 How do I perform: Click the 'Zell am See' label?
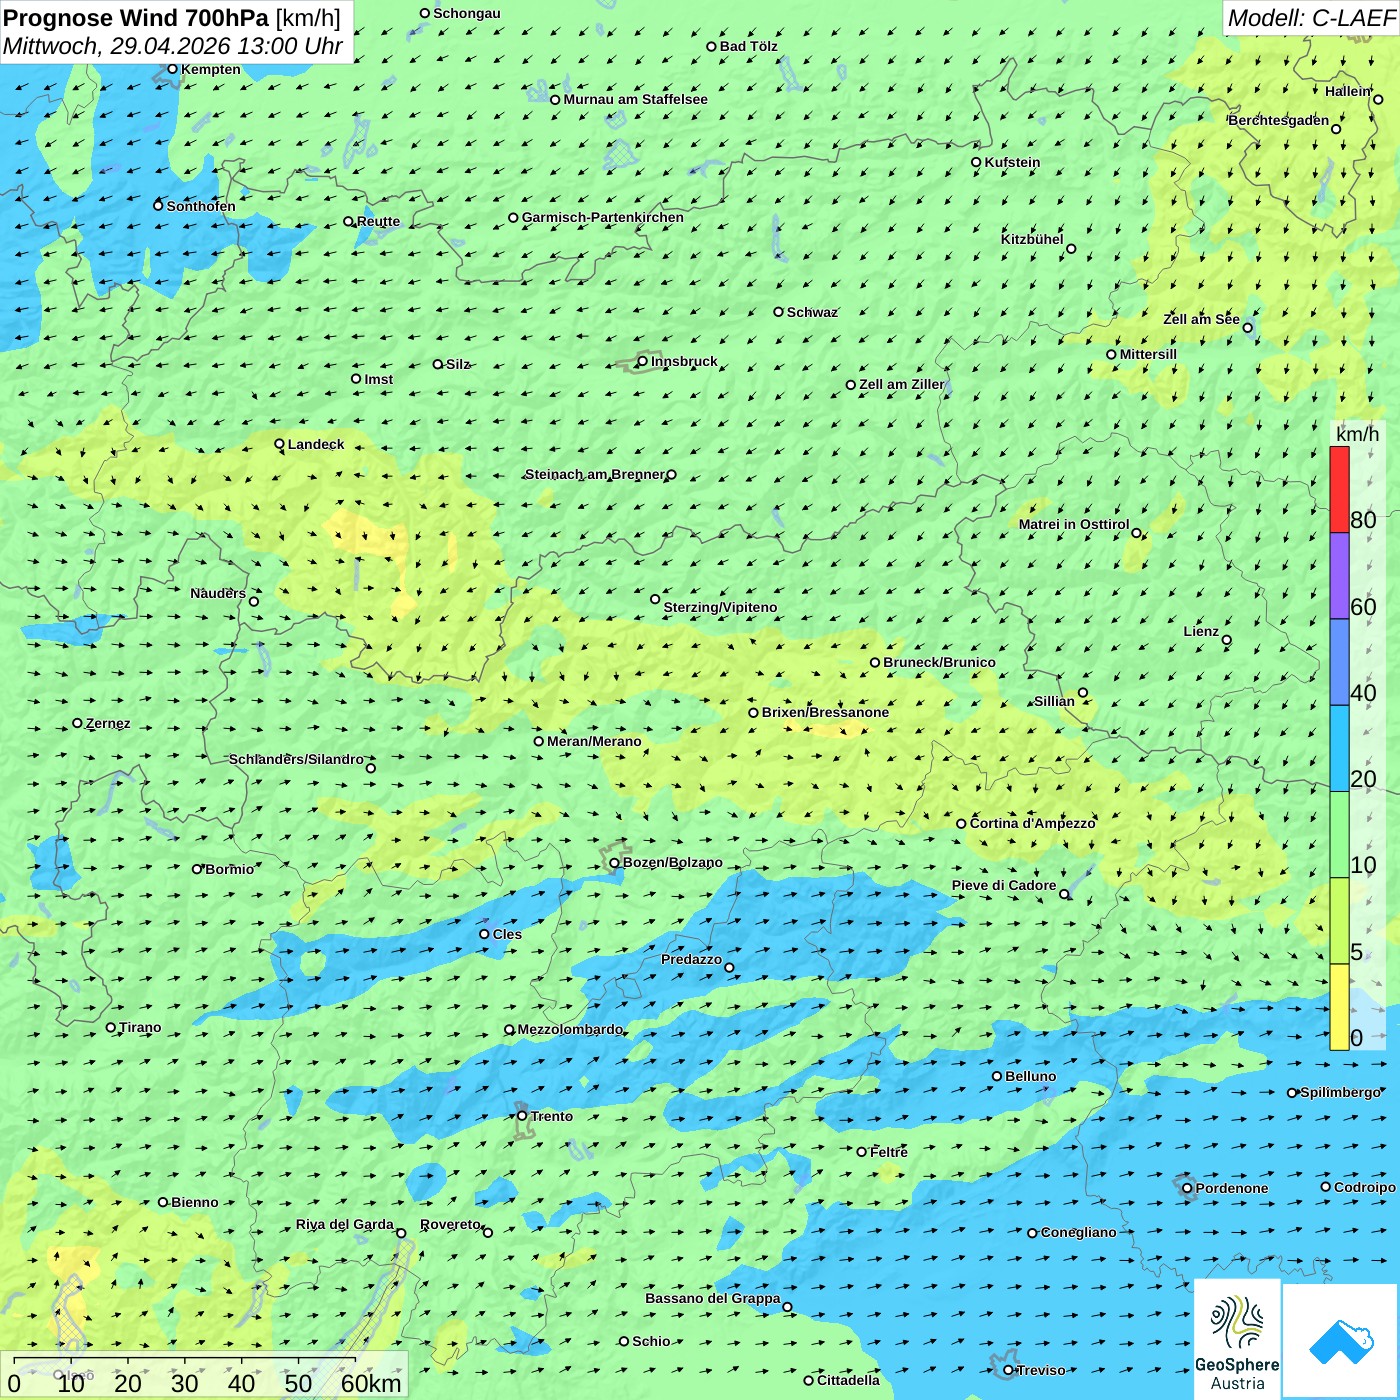(1201, 319)
